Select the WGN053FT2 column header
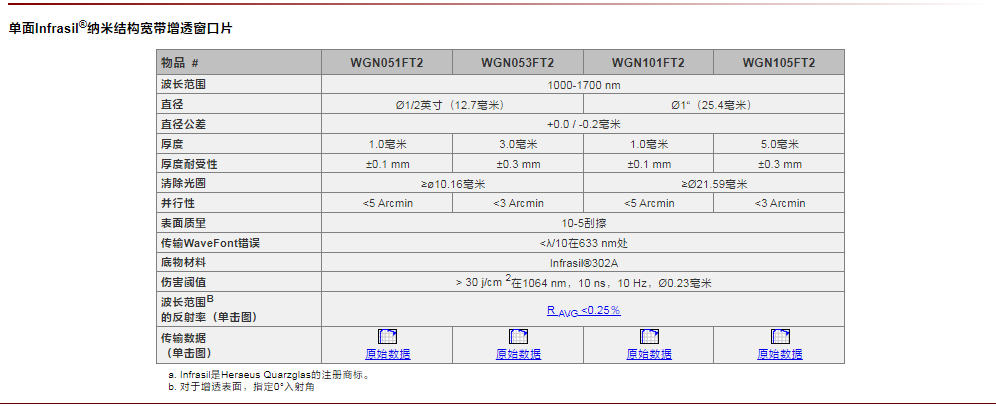This screenshot has height=406, width=996. [x=518, y=62]
